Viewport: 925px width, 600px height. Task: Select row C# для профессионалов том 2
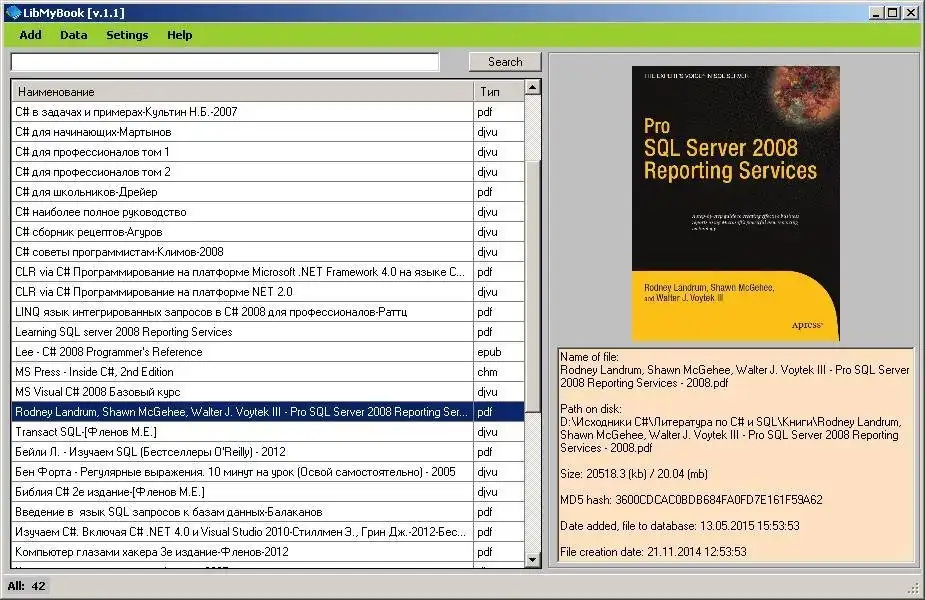[268, 172]
